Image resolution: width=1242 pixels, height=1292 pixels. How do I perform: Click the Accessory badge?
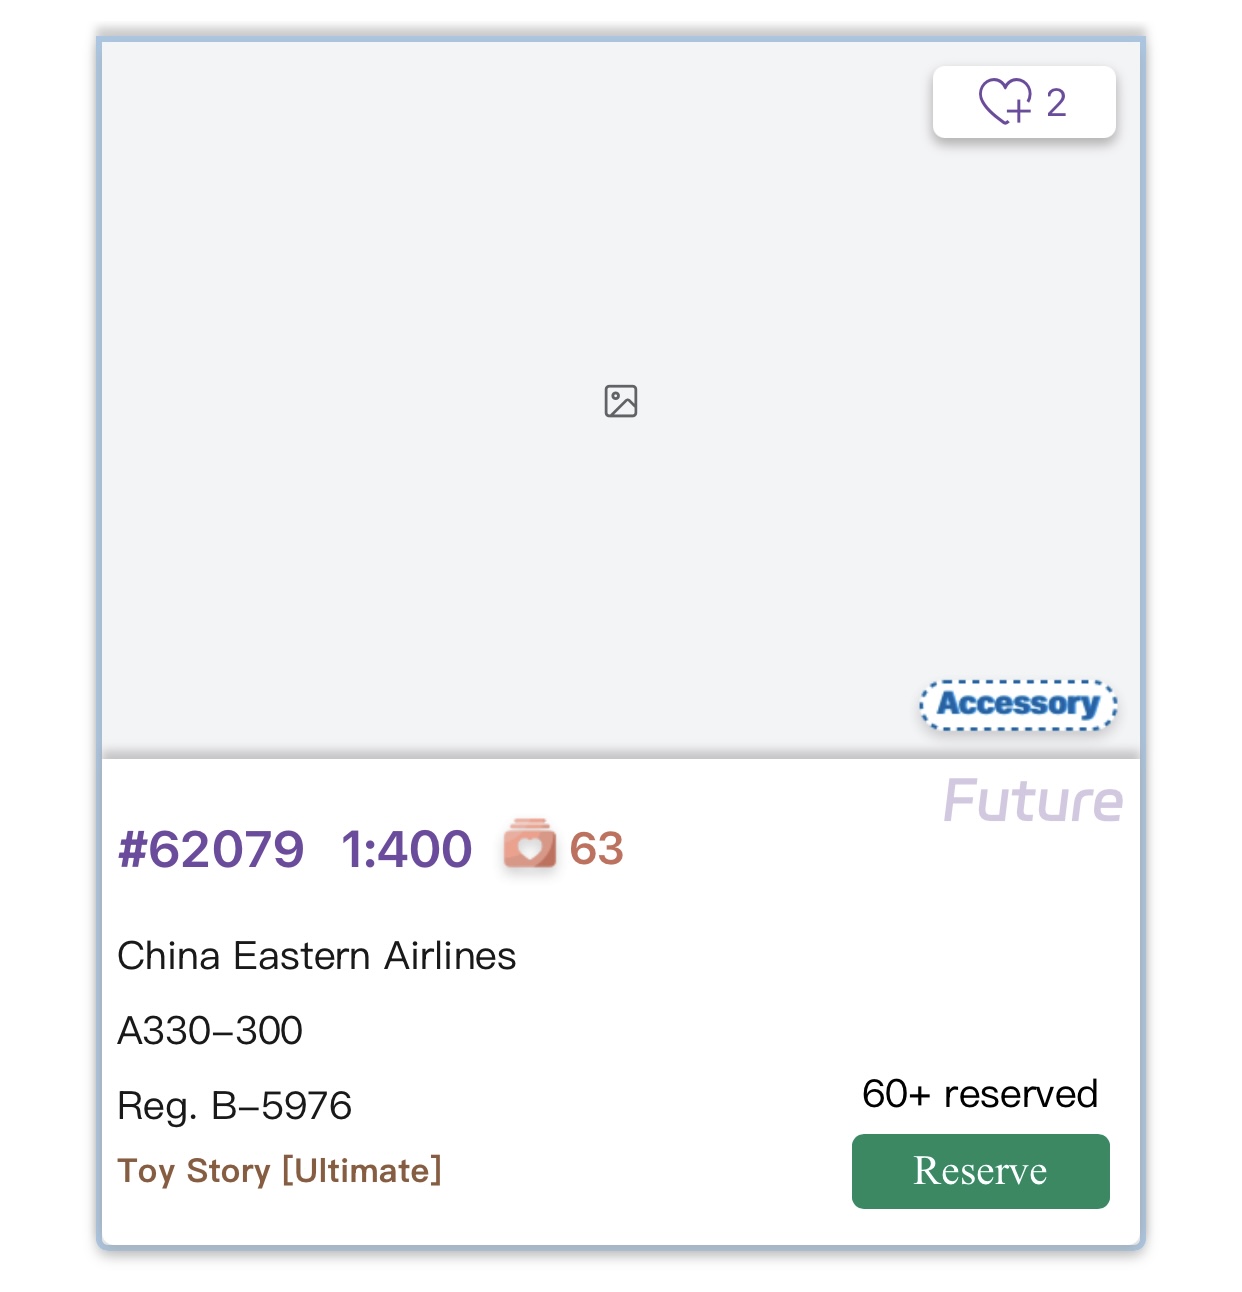(1018, 704)
